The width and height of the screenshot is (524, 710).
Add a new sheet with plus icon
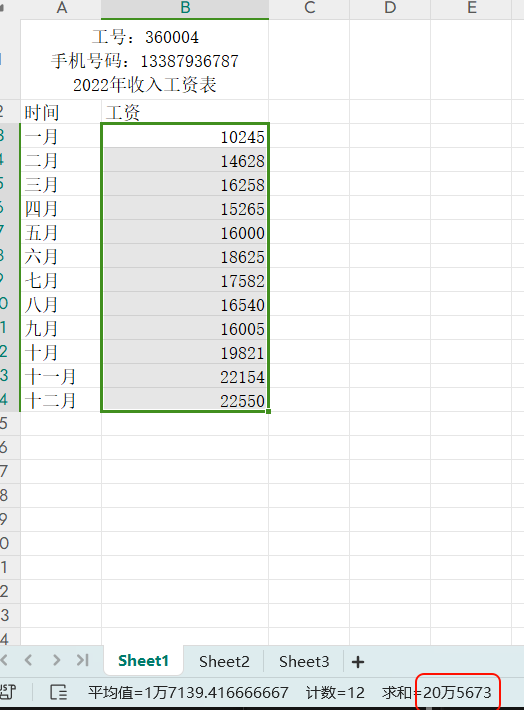358,662
